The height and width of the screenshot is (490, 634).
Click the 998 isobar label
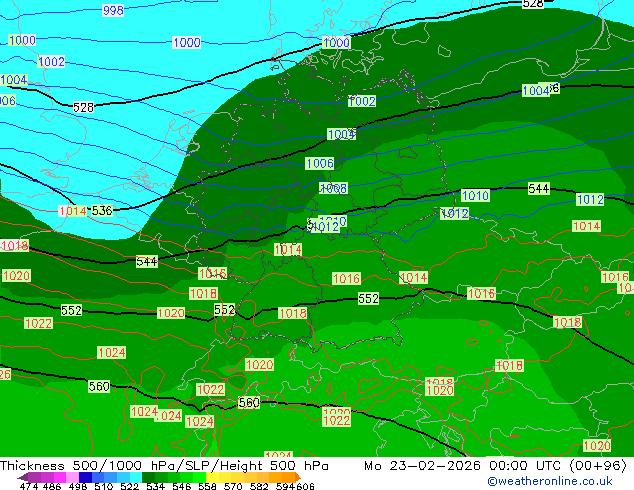point(113,10)
